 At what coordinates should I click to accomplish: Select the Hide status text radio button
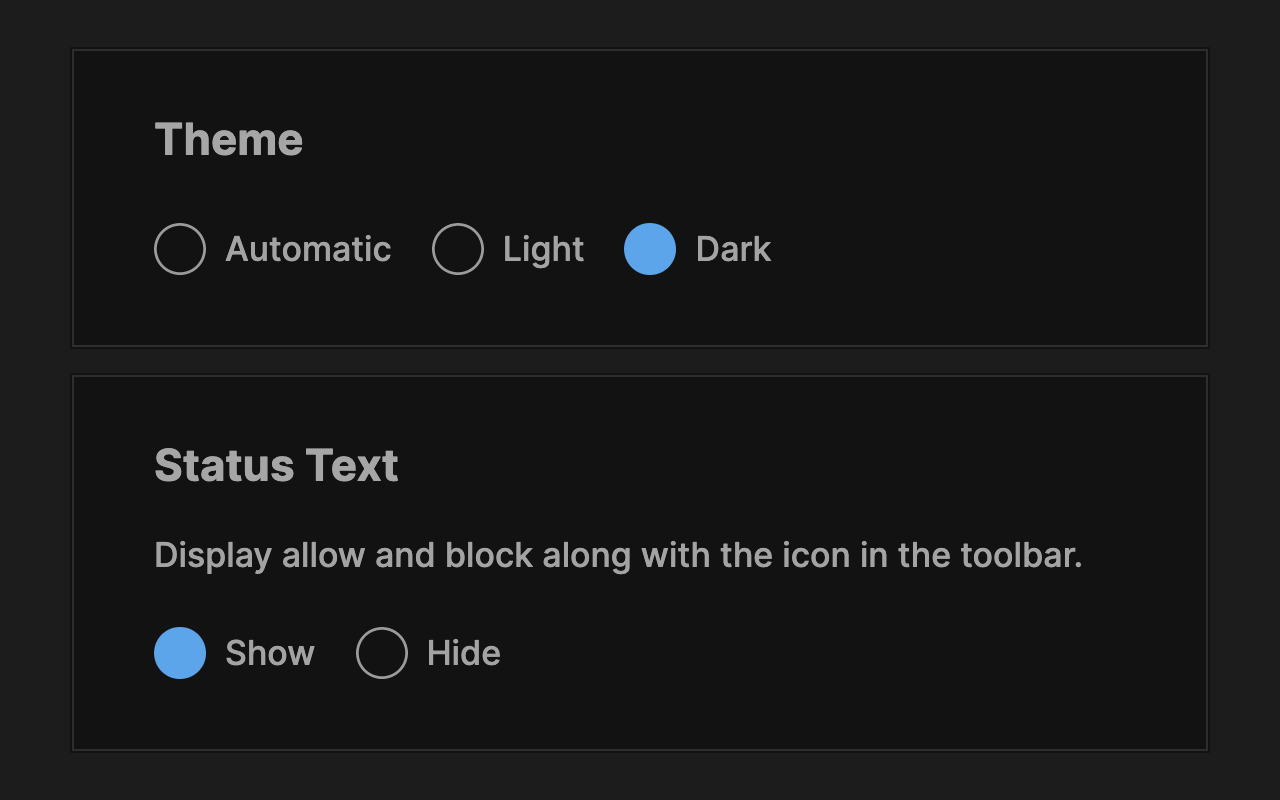point(382,653)
